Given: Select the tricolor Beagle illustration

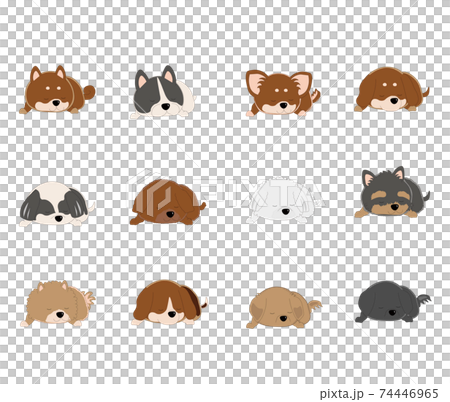Looking at the screenshot, I should 169,303.
